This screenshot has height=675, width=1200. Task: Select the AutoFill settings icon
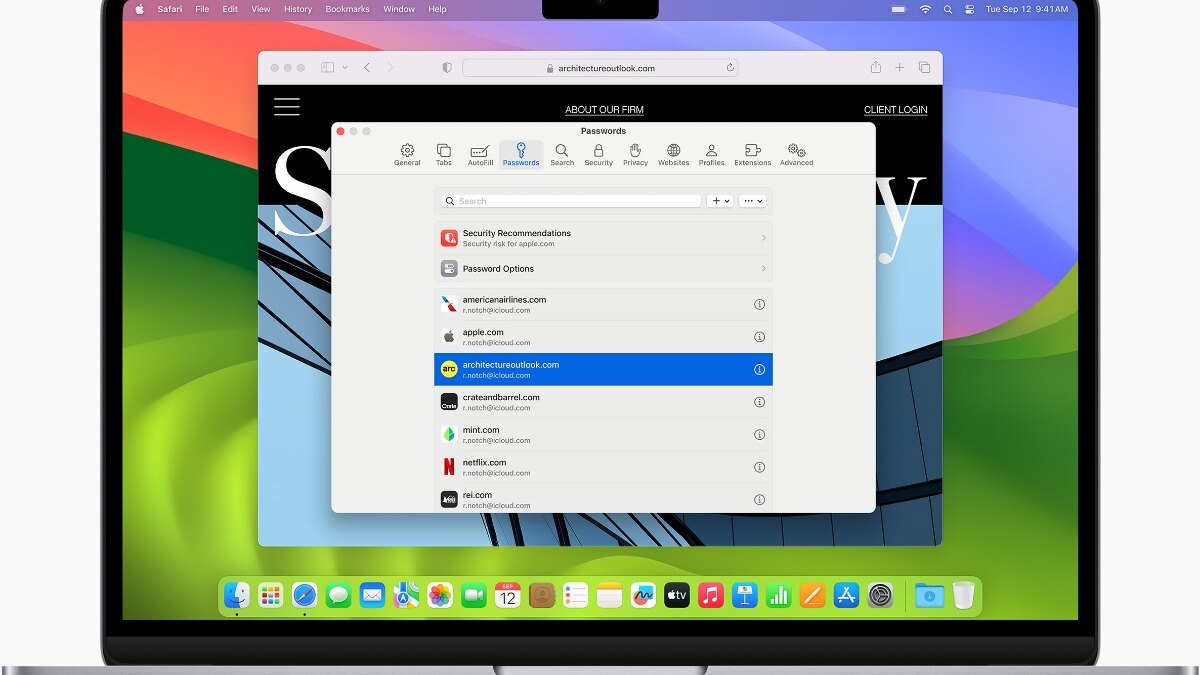[x=480, y=154]
